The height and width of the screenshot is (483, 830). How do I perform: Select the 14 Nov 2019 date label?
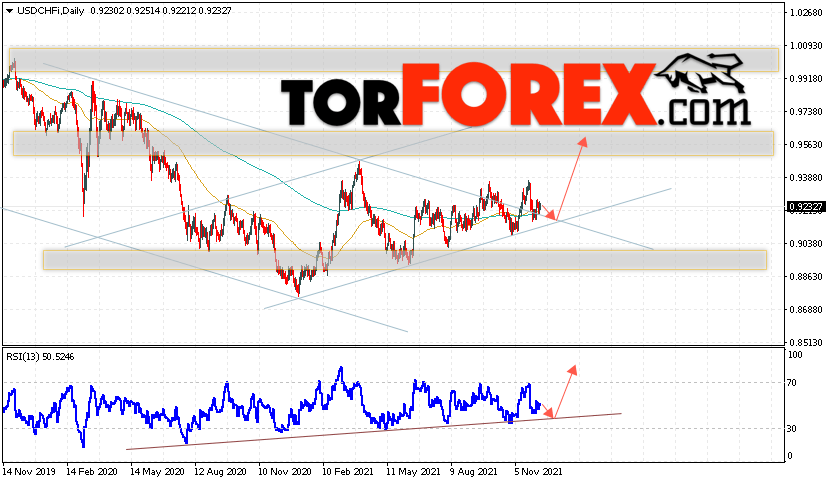(29, 471)
